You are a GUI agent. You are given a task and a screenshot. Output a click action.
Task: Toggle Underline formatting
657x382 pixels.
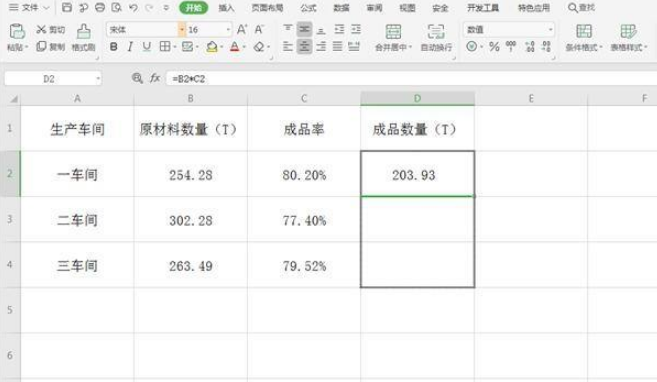click(147, 46)
